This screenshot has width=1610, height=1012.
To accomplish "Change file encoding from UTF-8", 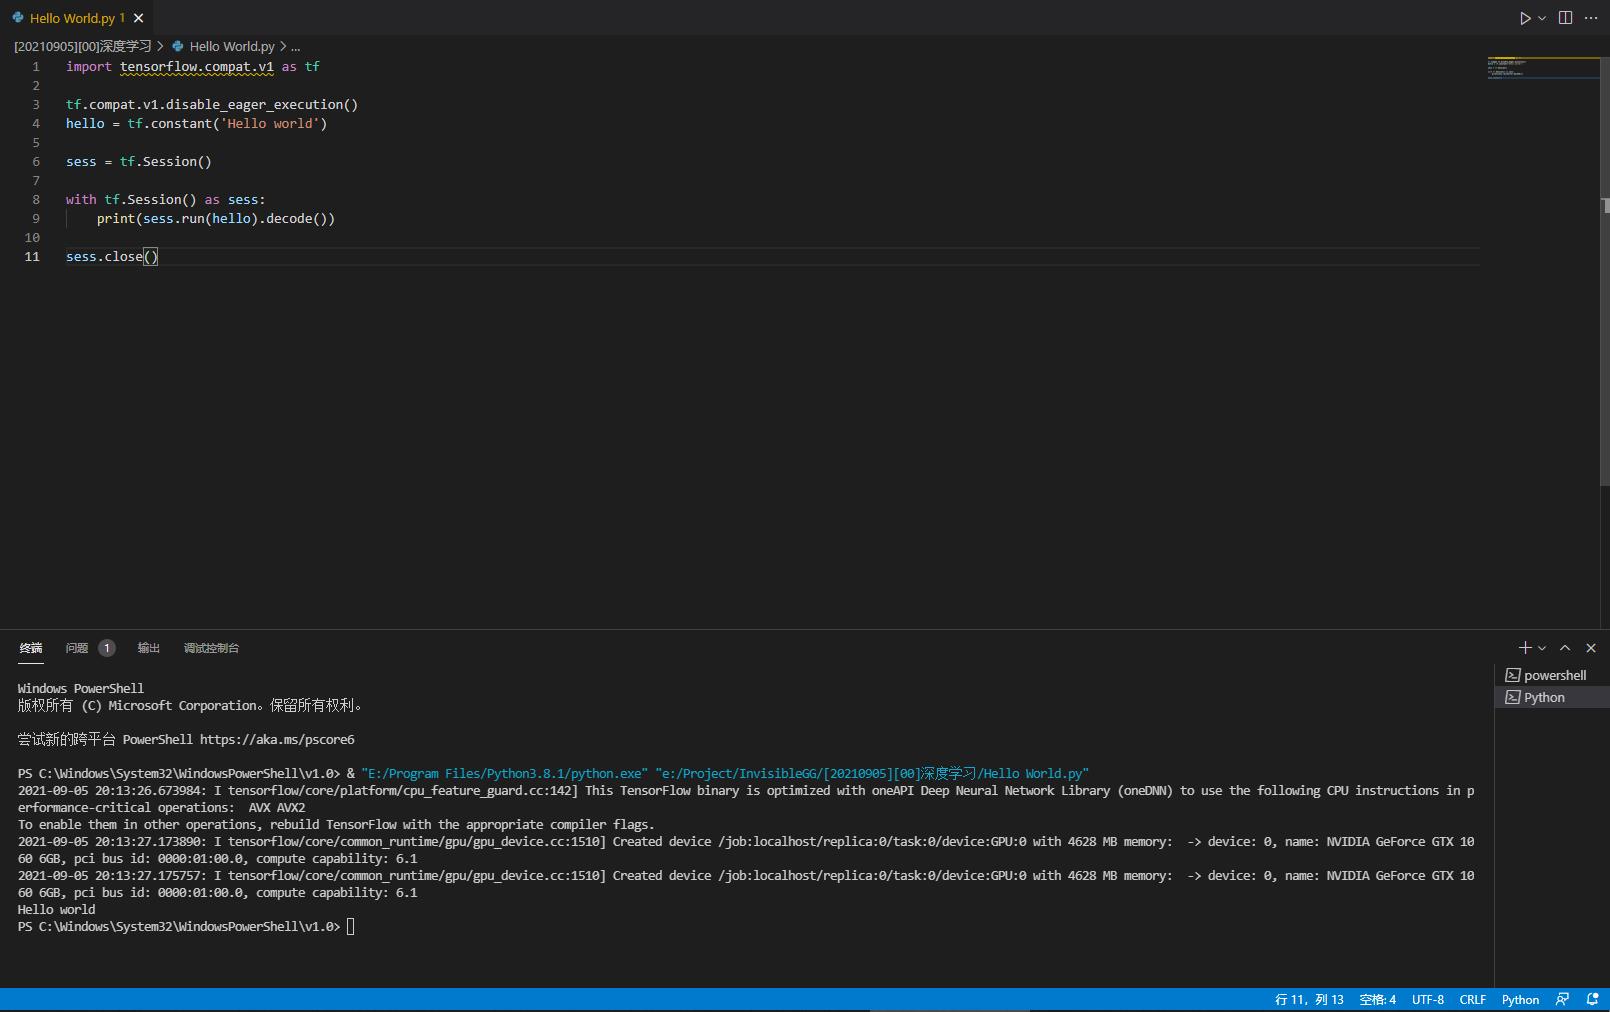I will point(1428,1000).
